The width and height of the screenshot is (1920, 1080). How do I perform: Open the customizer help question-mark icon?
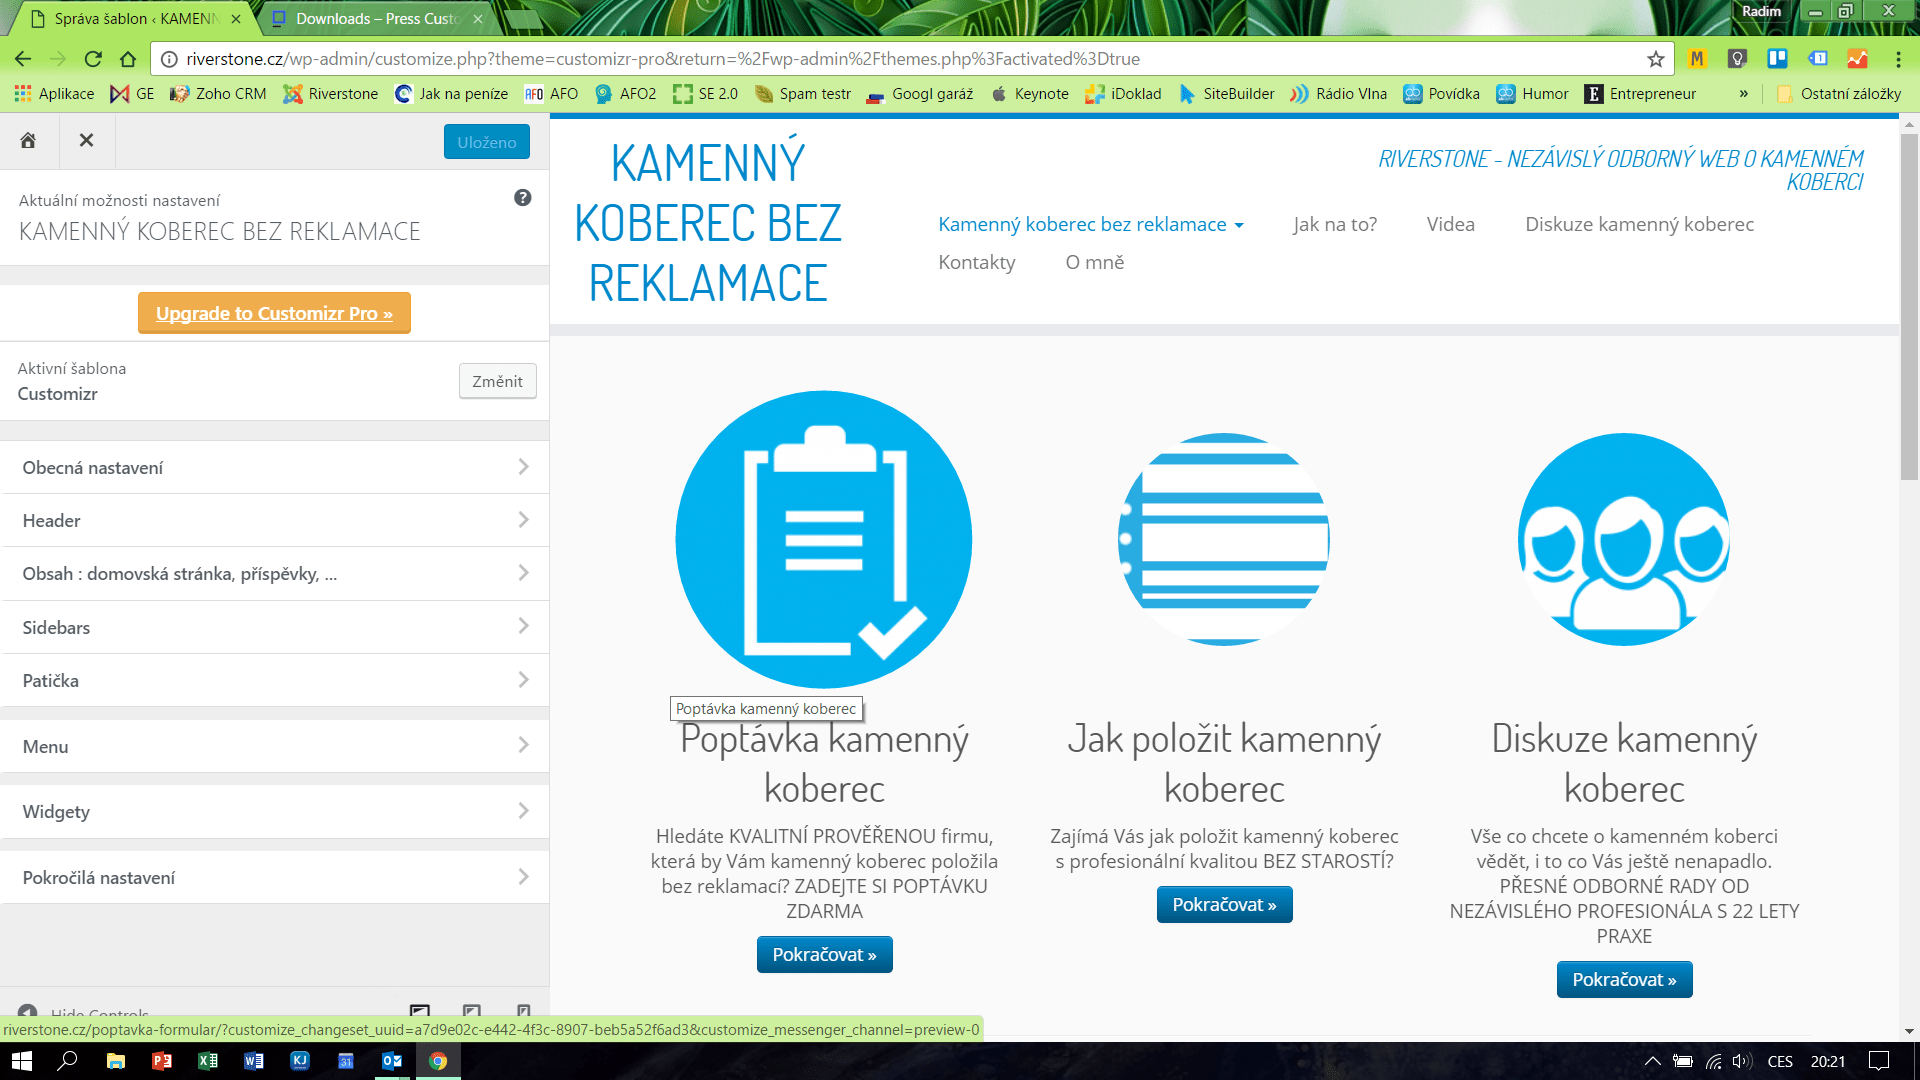[x=522, y=198]
